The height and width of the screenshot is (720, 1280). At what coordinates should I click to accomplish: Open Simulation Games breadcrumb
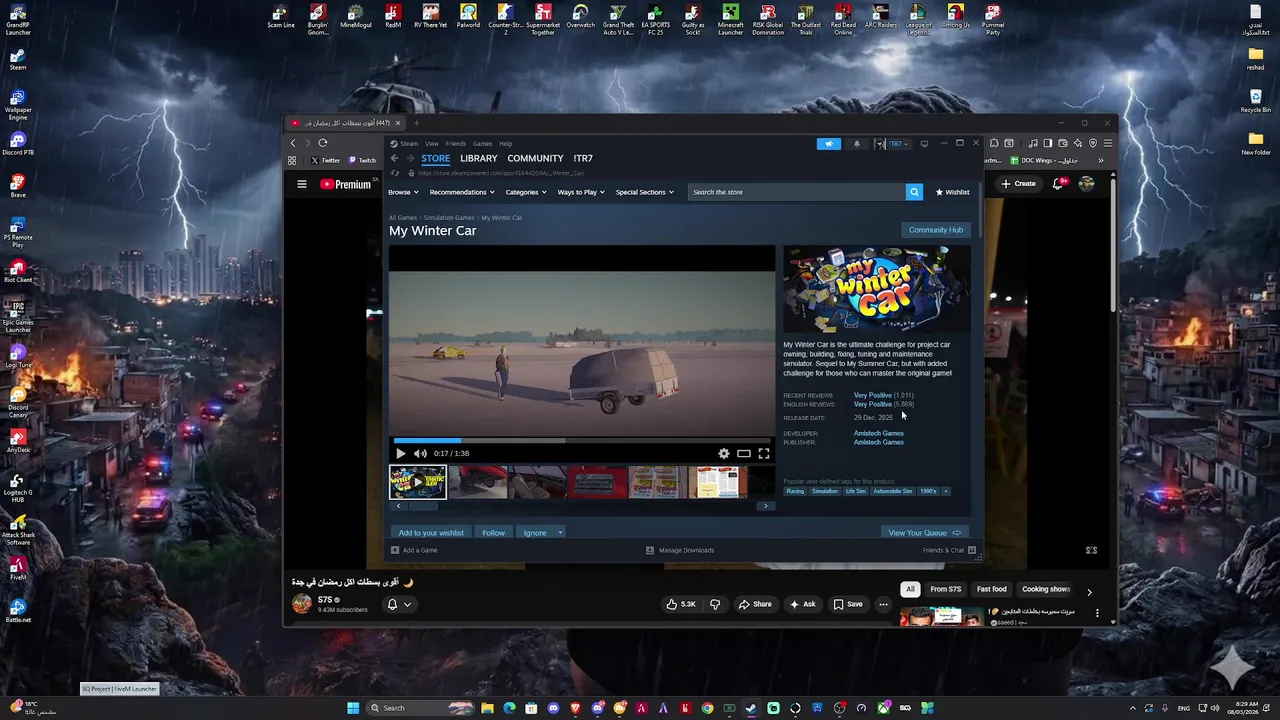(x=448, y=217)
